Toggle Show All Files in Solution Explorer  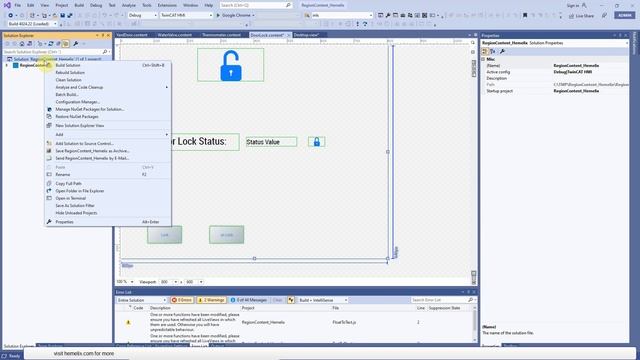tap(65, 44)
